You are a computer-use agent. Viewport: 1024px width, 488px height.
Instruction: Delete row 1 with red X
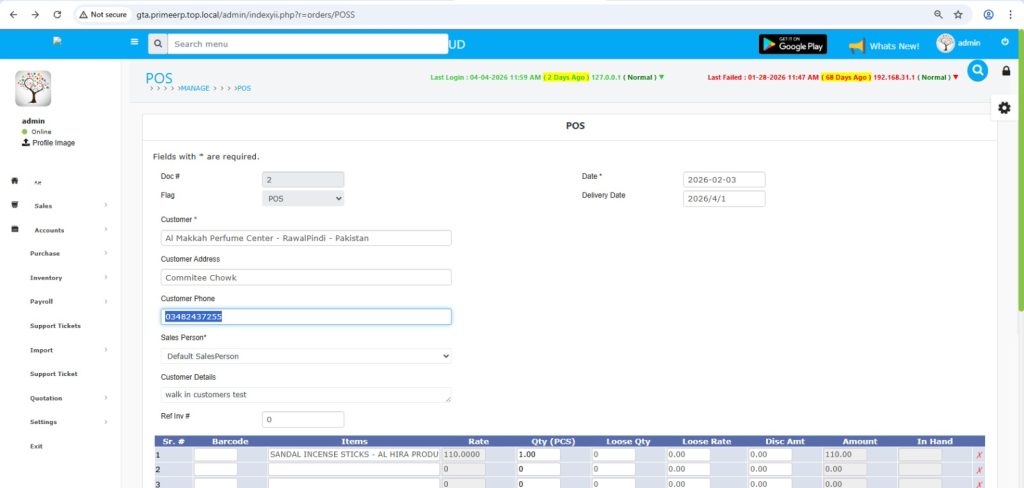pyautogui.click(x=978, y=455)
